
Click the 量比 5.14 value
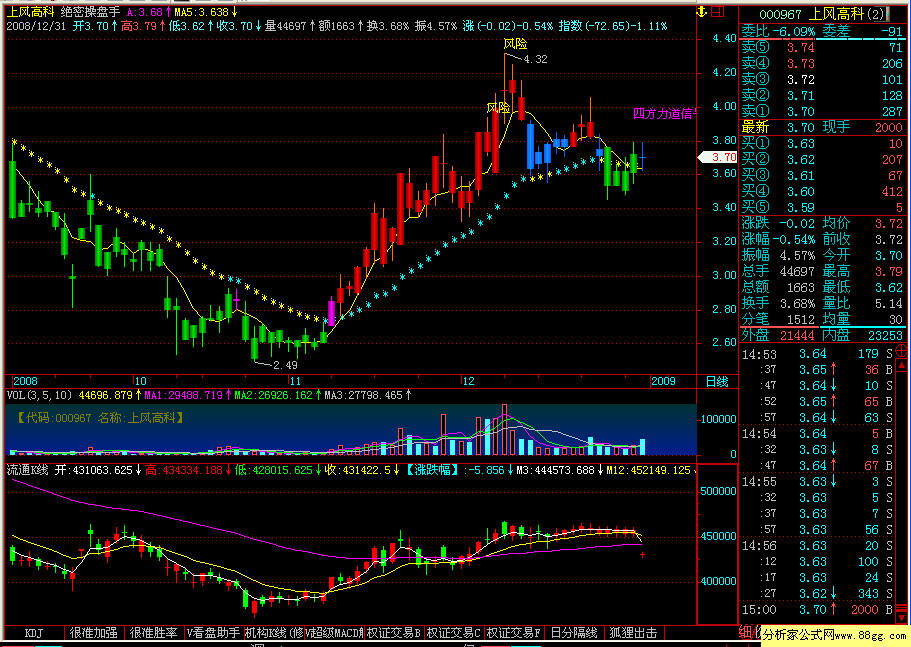(x=888, y=303)
